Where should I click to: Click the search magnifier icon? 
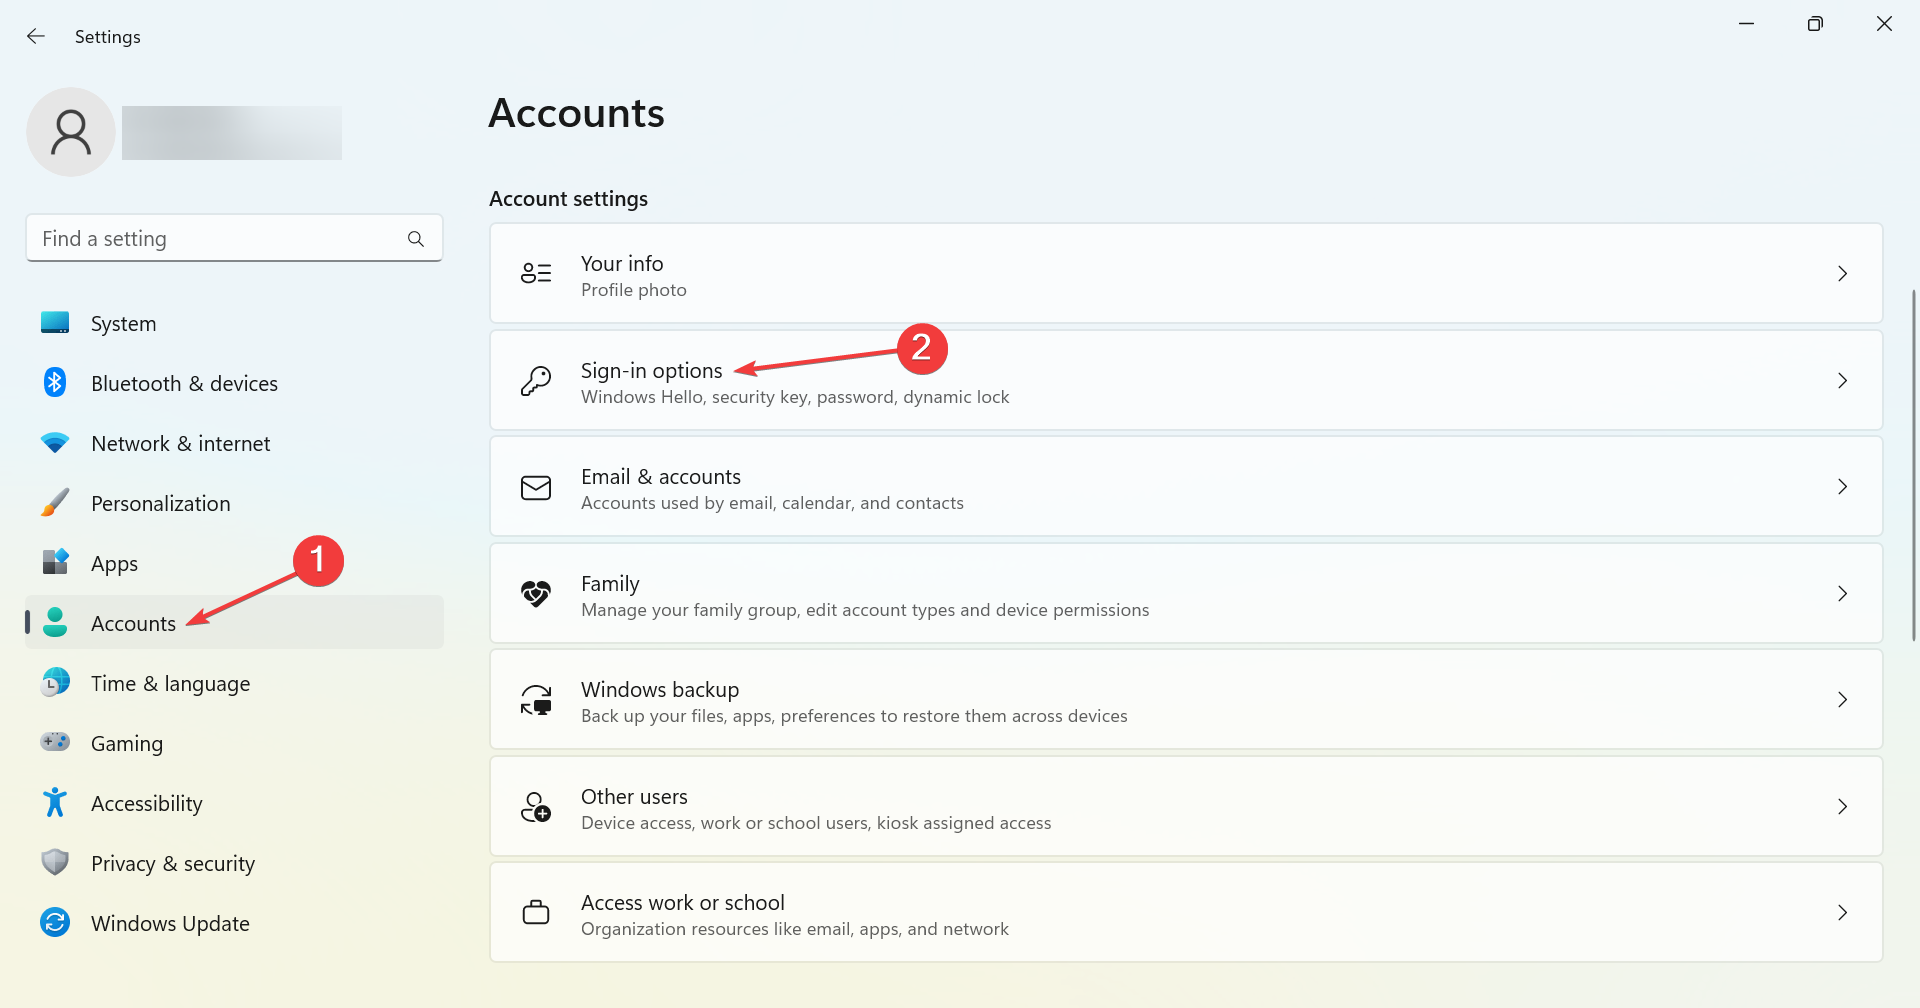pyautogui.click(x=416, y=239)
